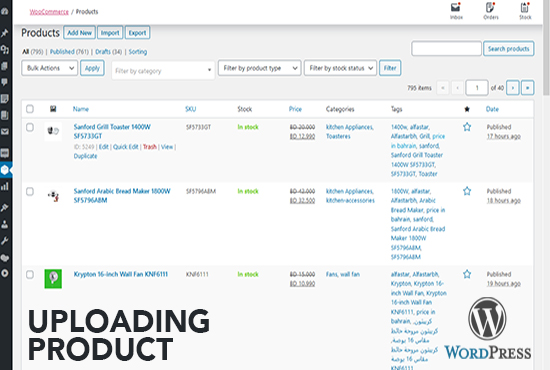Show All (795) products view
Screen dimensions: 550x370
coord(33,52)
